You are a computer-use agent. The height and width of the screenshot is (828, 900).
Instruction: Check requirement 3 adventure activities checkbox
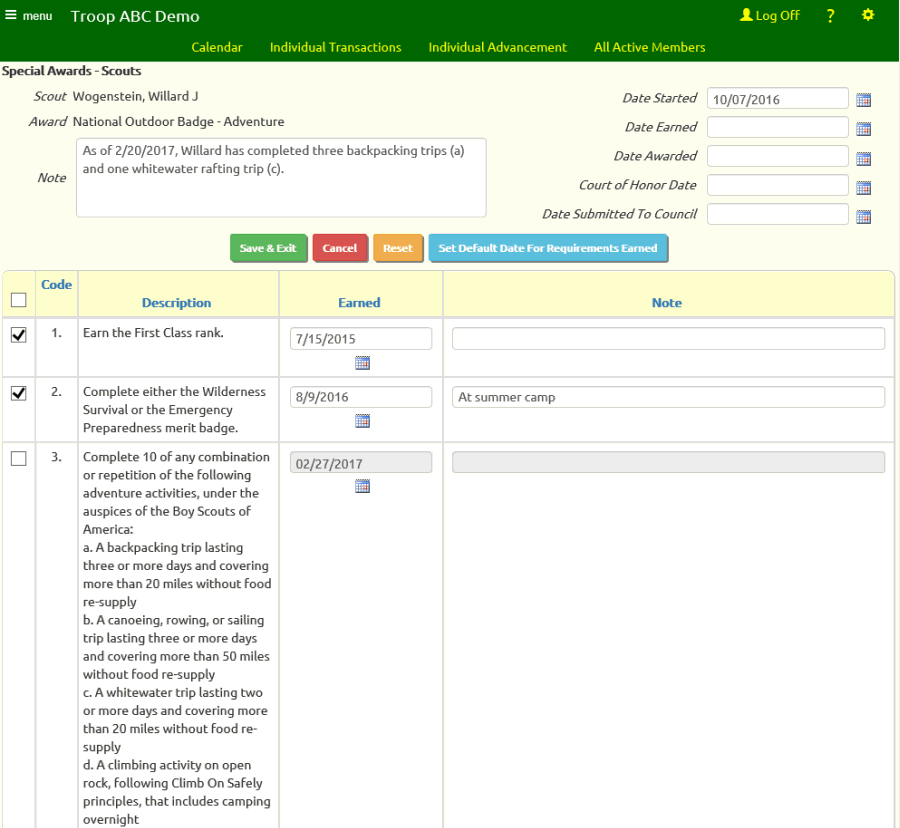coord(18,458)
